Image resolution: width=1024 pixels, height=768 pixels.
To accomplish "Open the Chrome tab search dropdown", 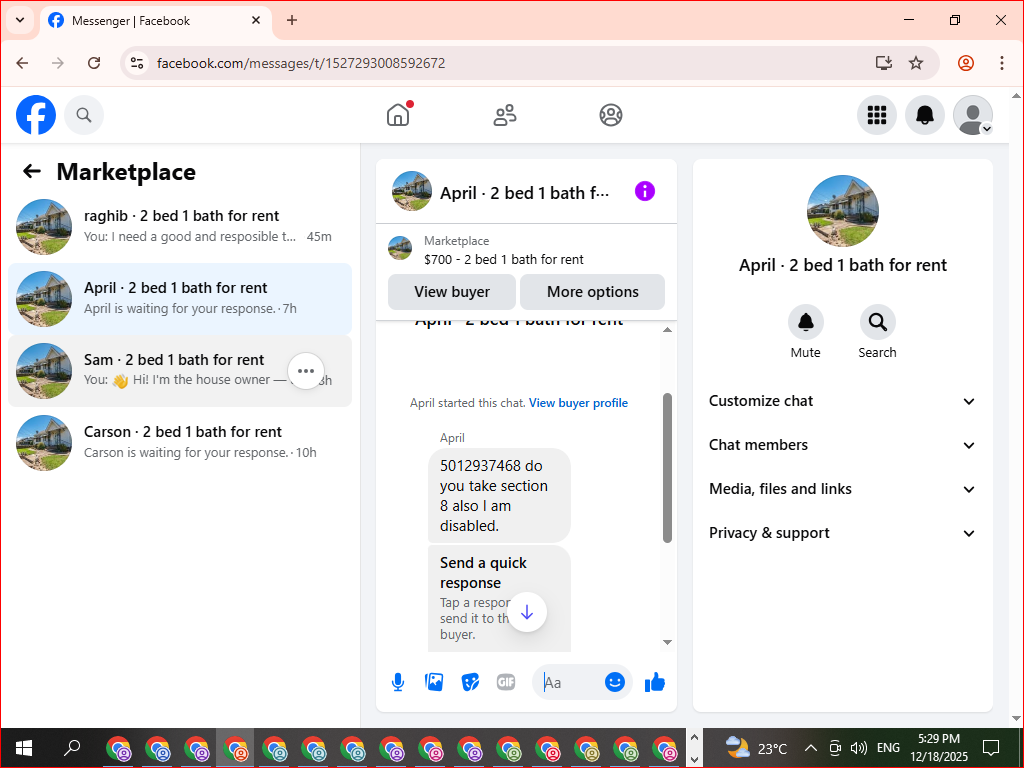I will click(20, 20).
